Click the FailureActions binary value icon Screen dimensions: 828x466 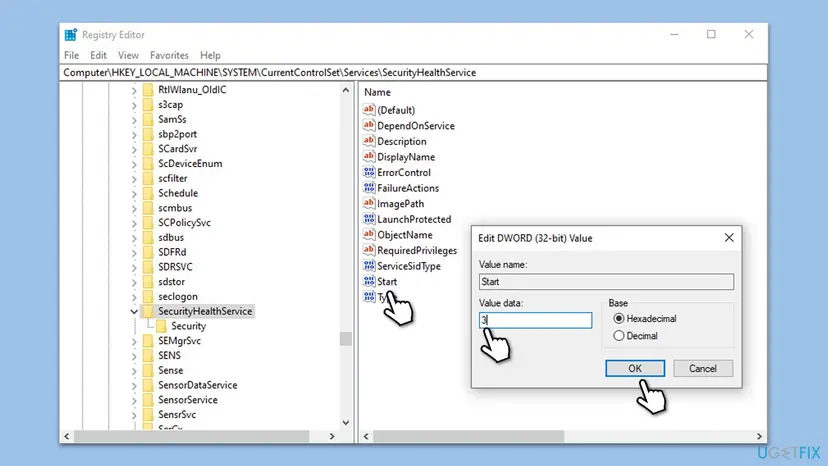pyautogui.click(x=369, y=188)
